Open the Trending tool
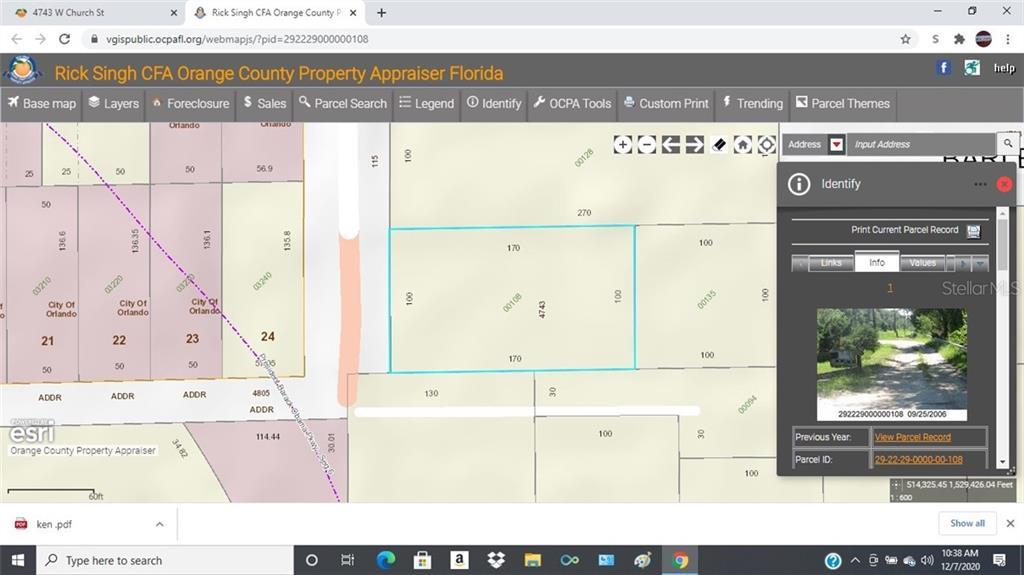 coord(752,103)
